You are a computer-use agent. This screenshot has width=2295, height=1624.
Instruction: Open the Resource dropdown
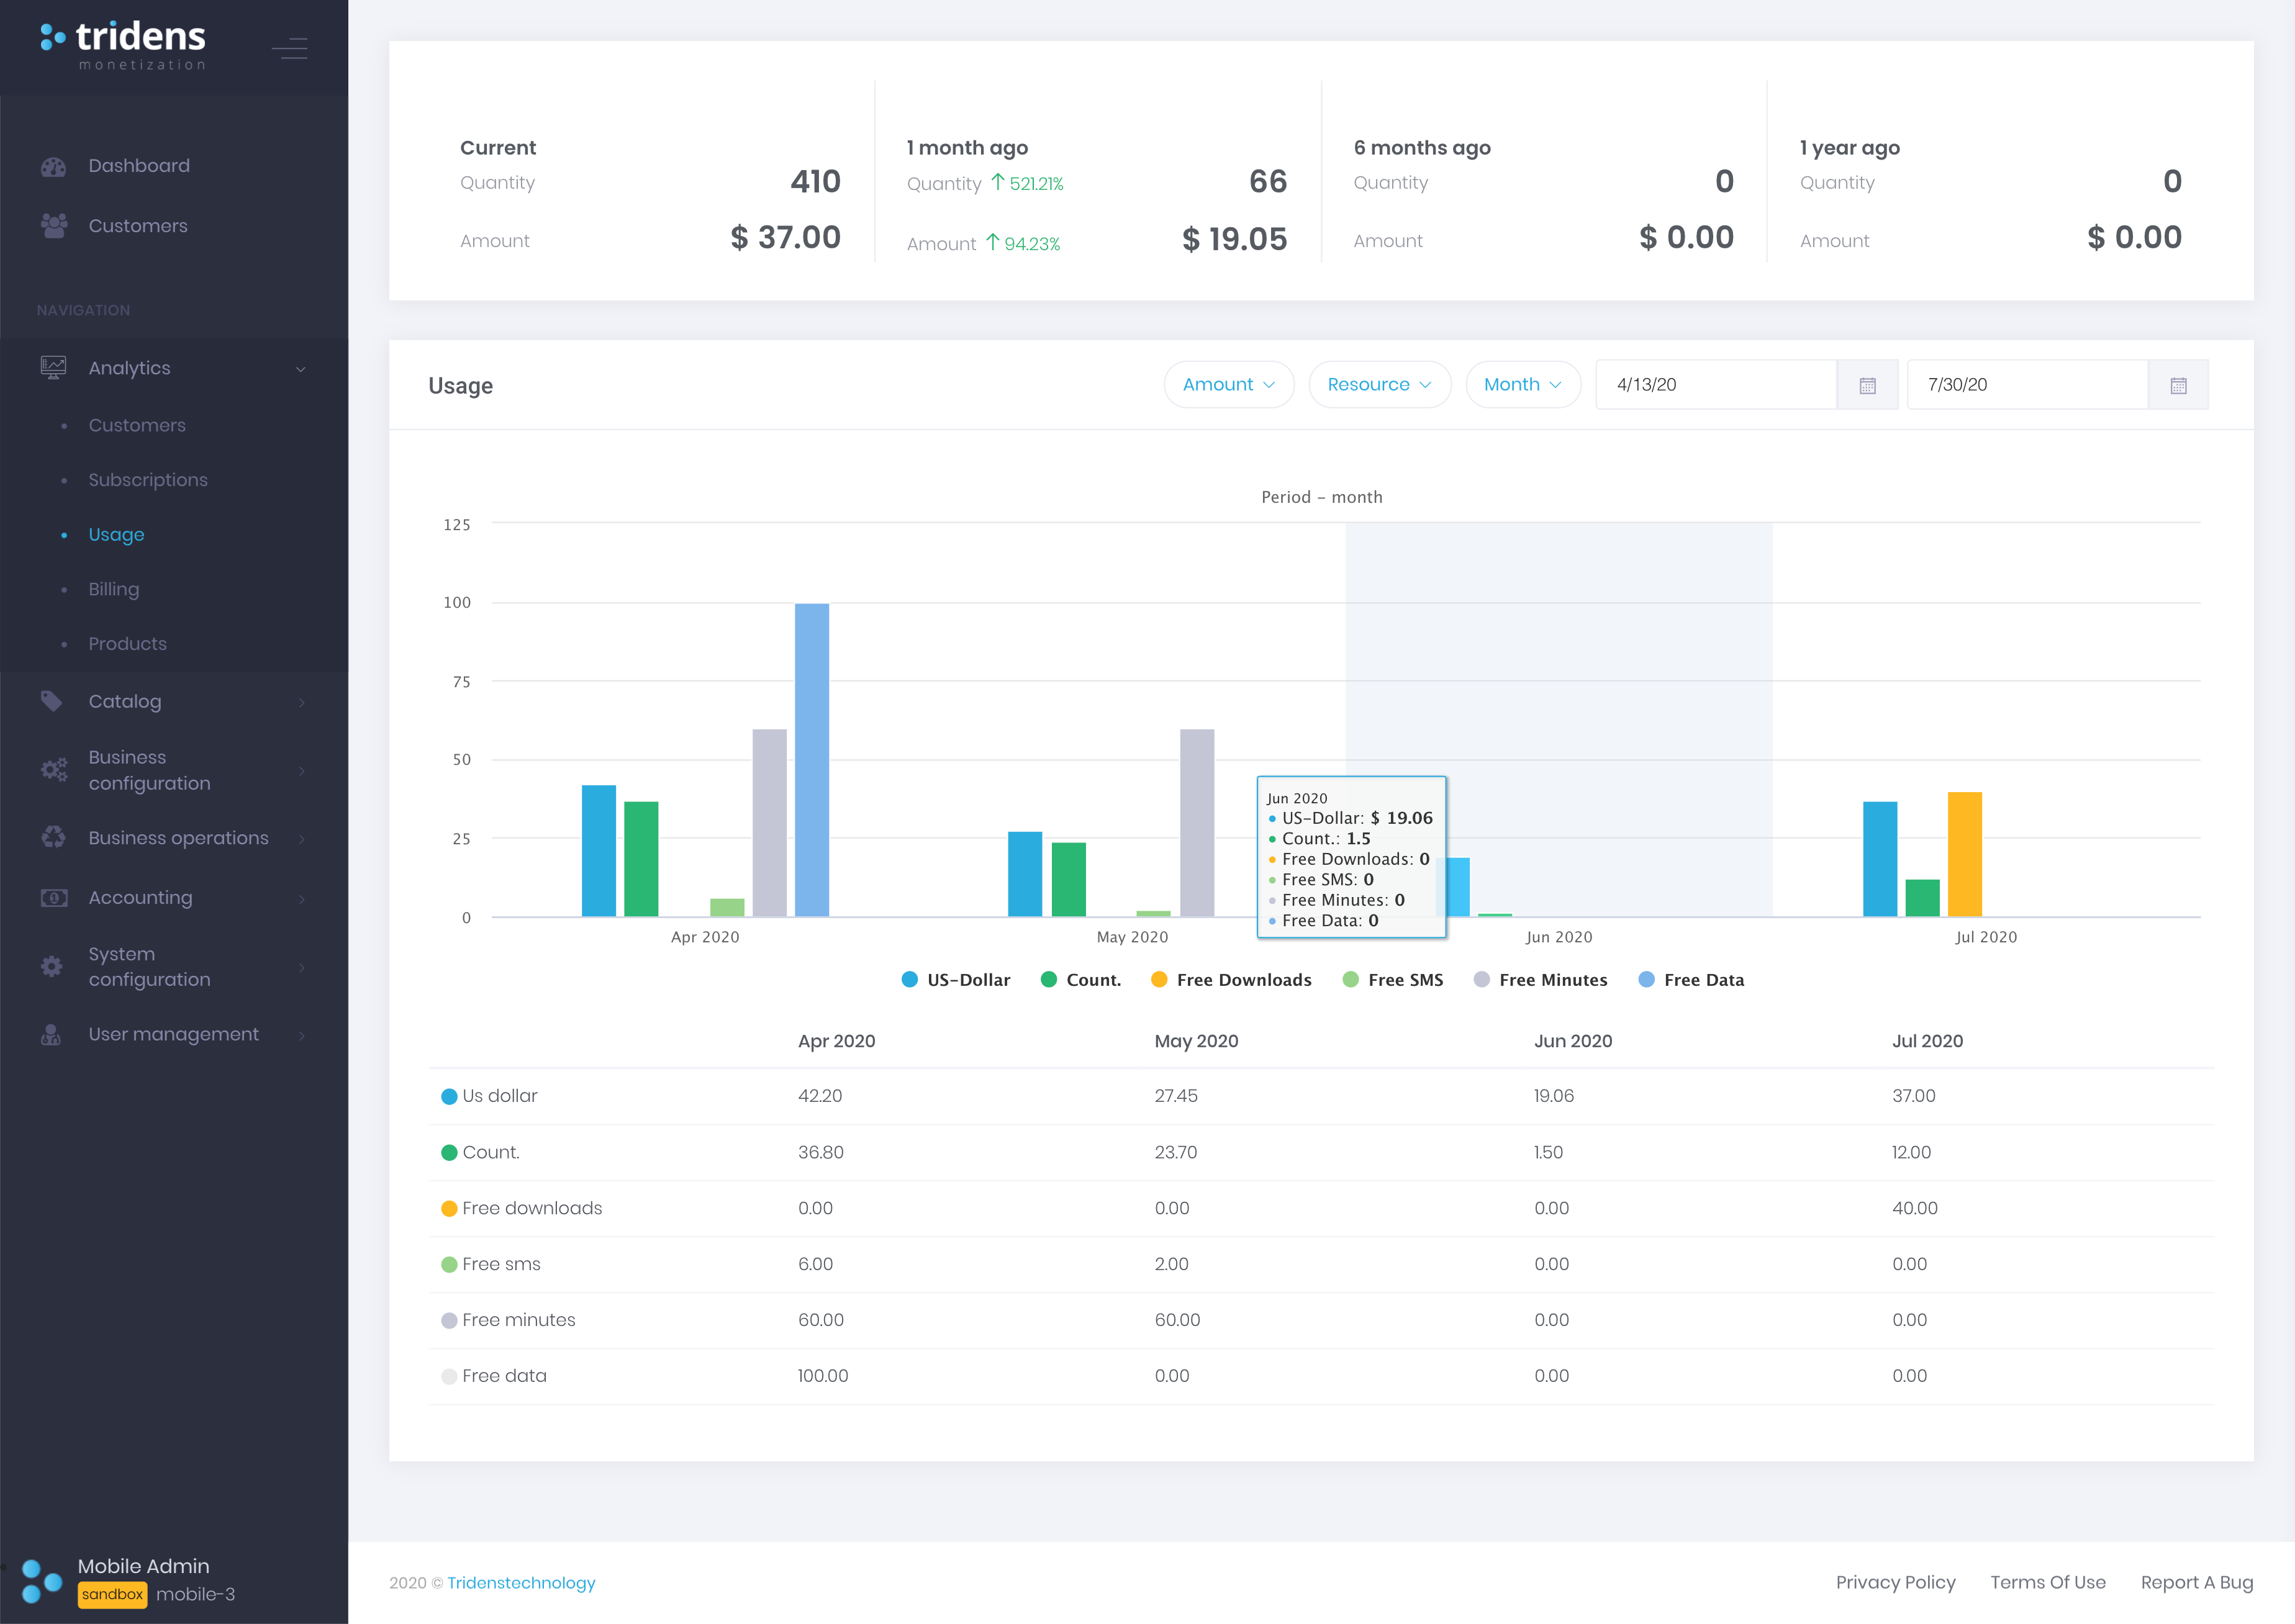coord(1379,385)
